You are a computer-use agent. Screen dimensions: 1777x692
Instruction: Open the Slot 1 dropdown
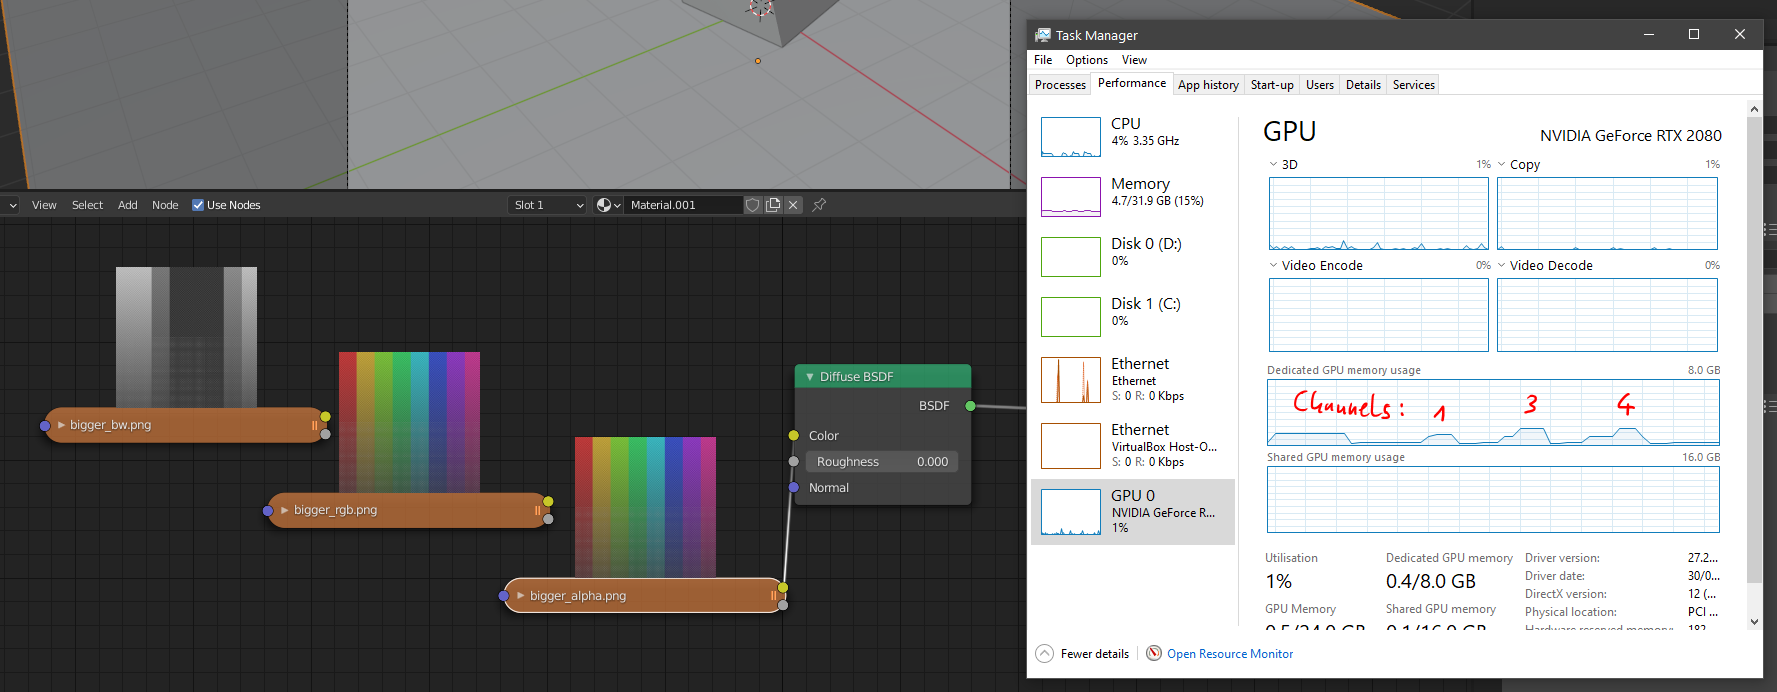pos(548,205)
